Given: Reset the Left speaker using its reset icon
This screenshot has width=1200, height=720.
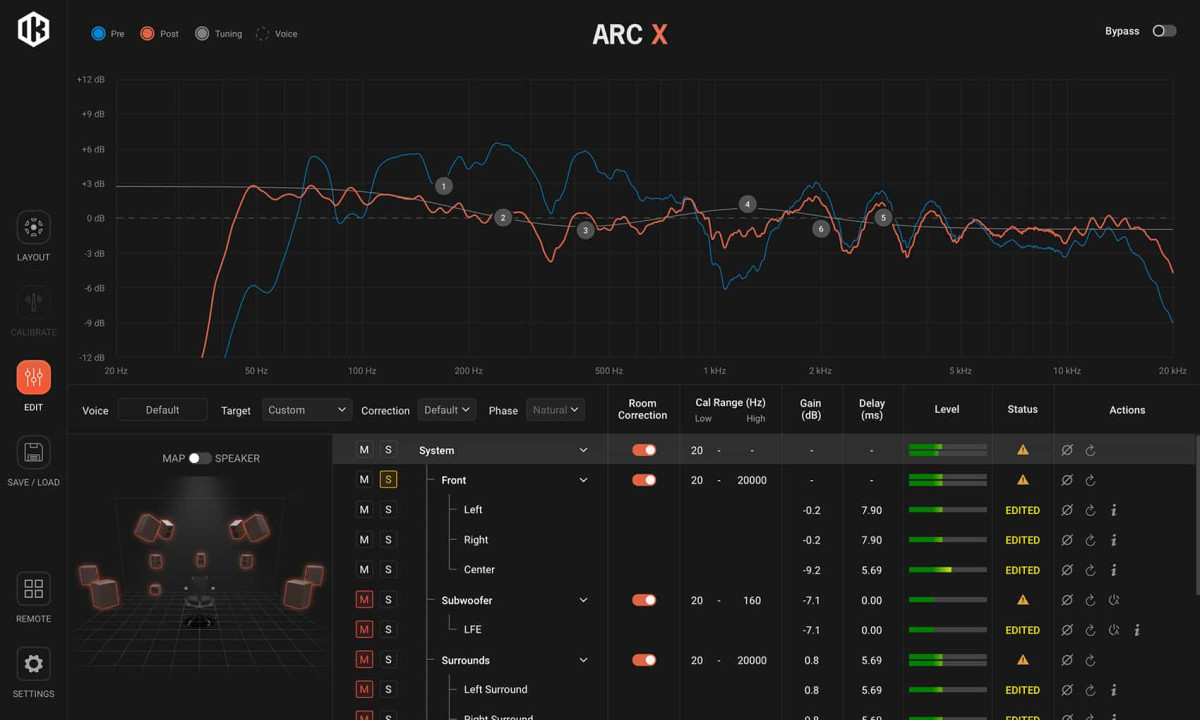Looking at the screenshot, I should (1090, 510).
